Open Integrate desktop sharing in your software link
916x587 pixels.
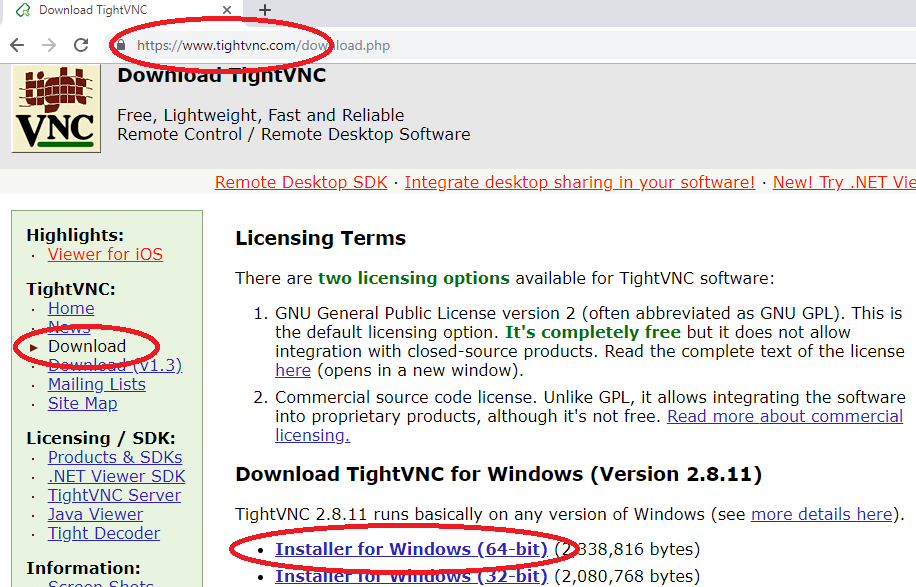point(579,182)
